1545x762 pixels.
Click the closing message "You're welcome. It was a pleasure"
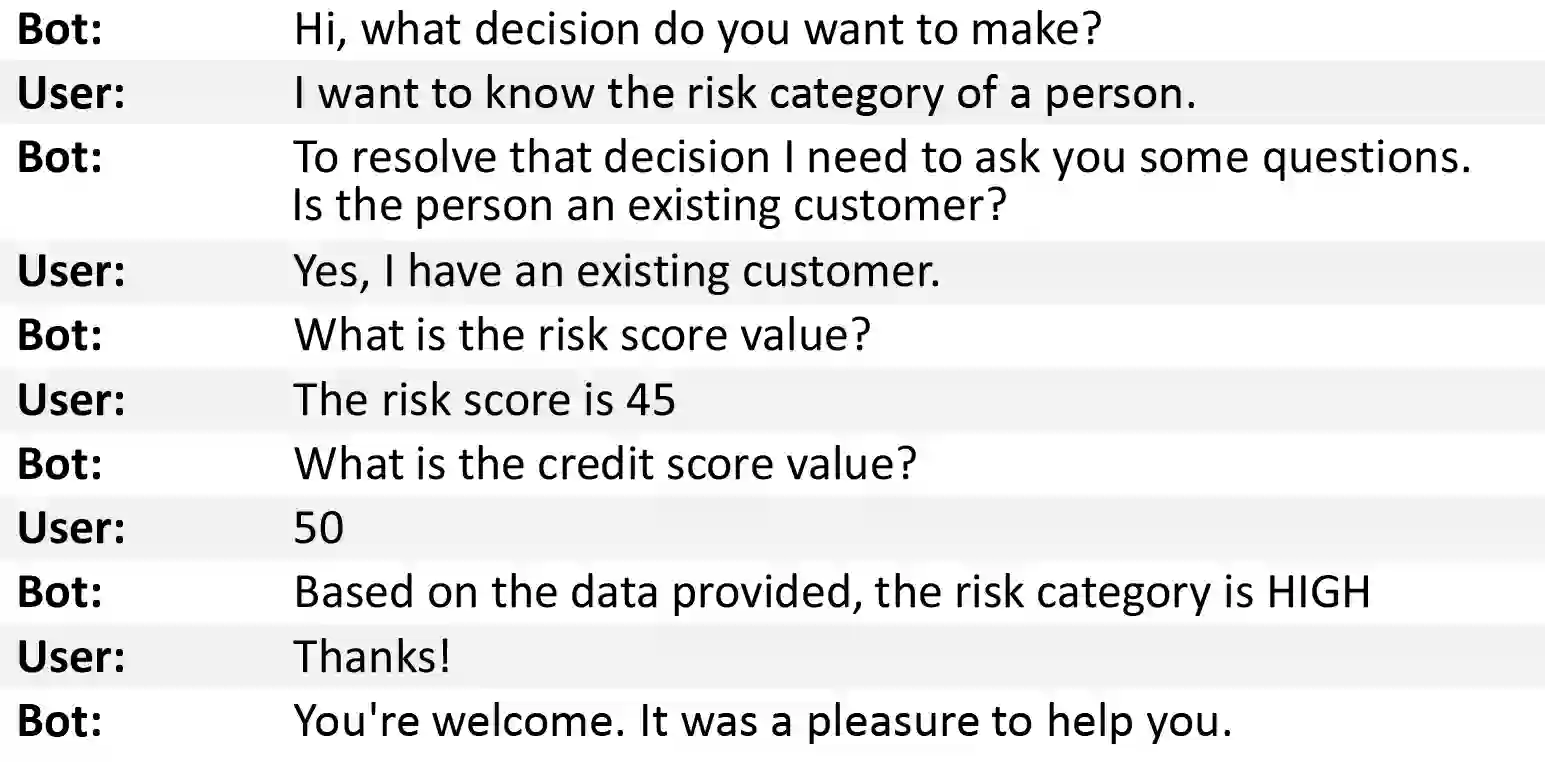[762, 721]
